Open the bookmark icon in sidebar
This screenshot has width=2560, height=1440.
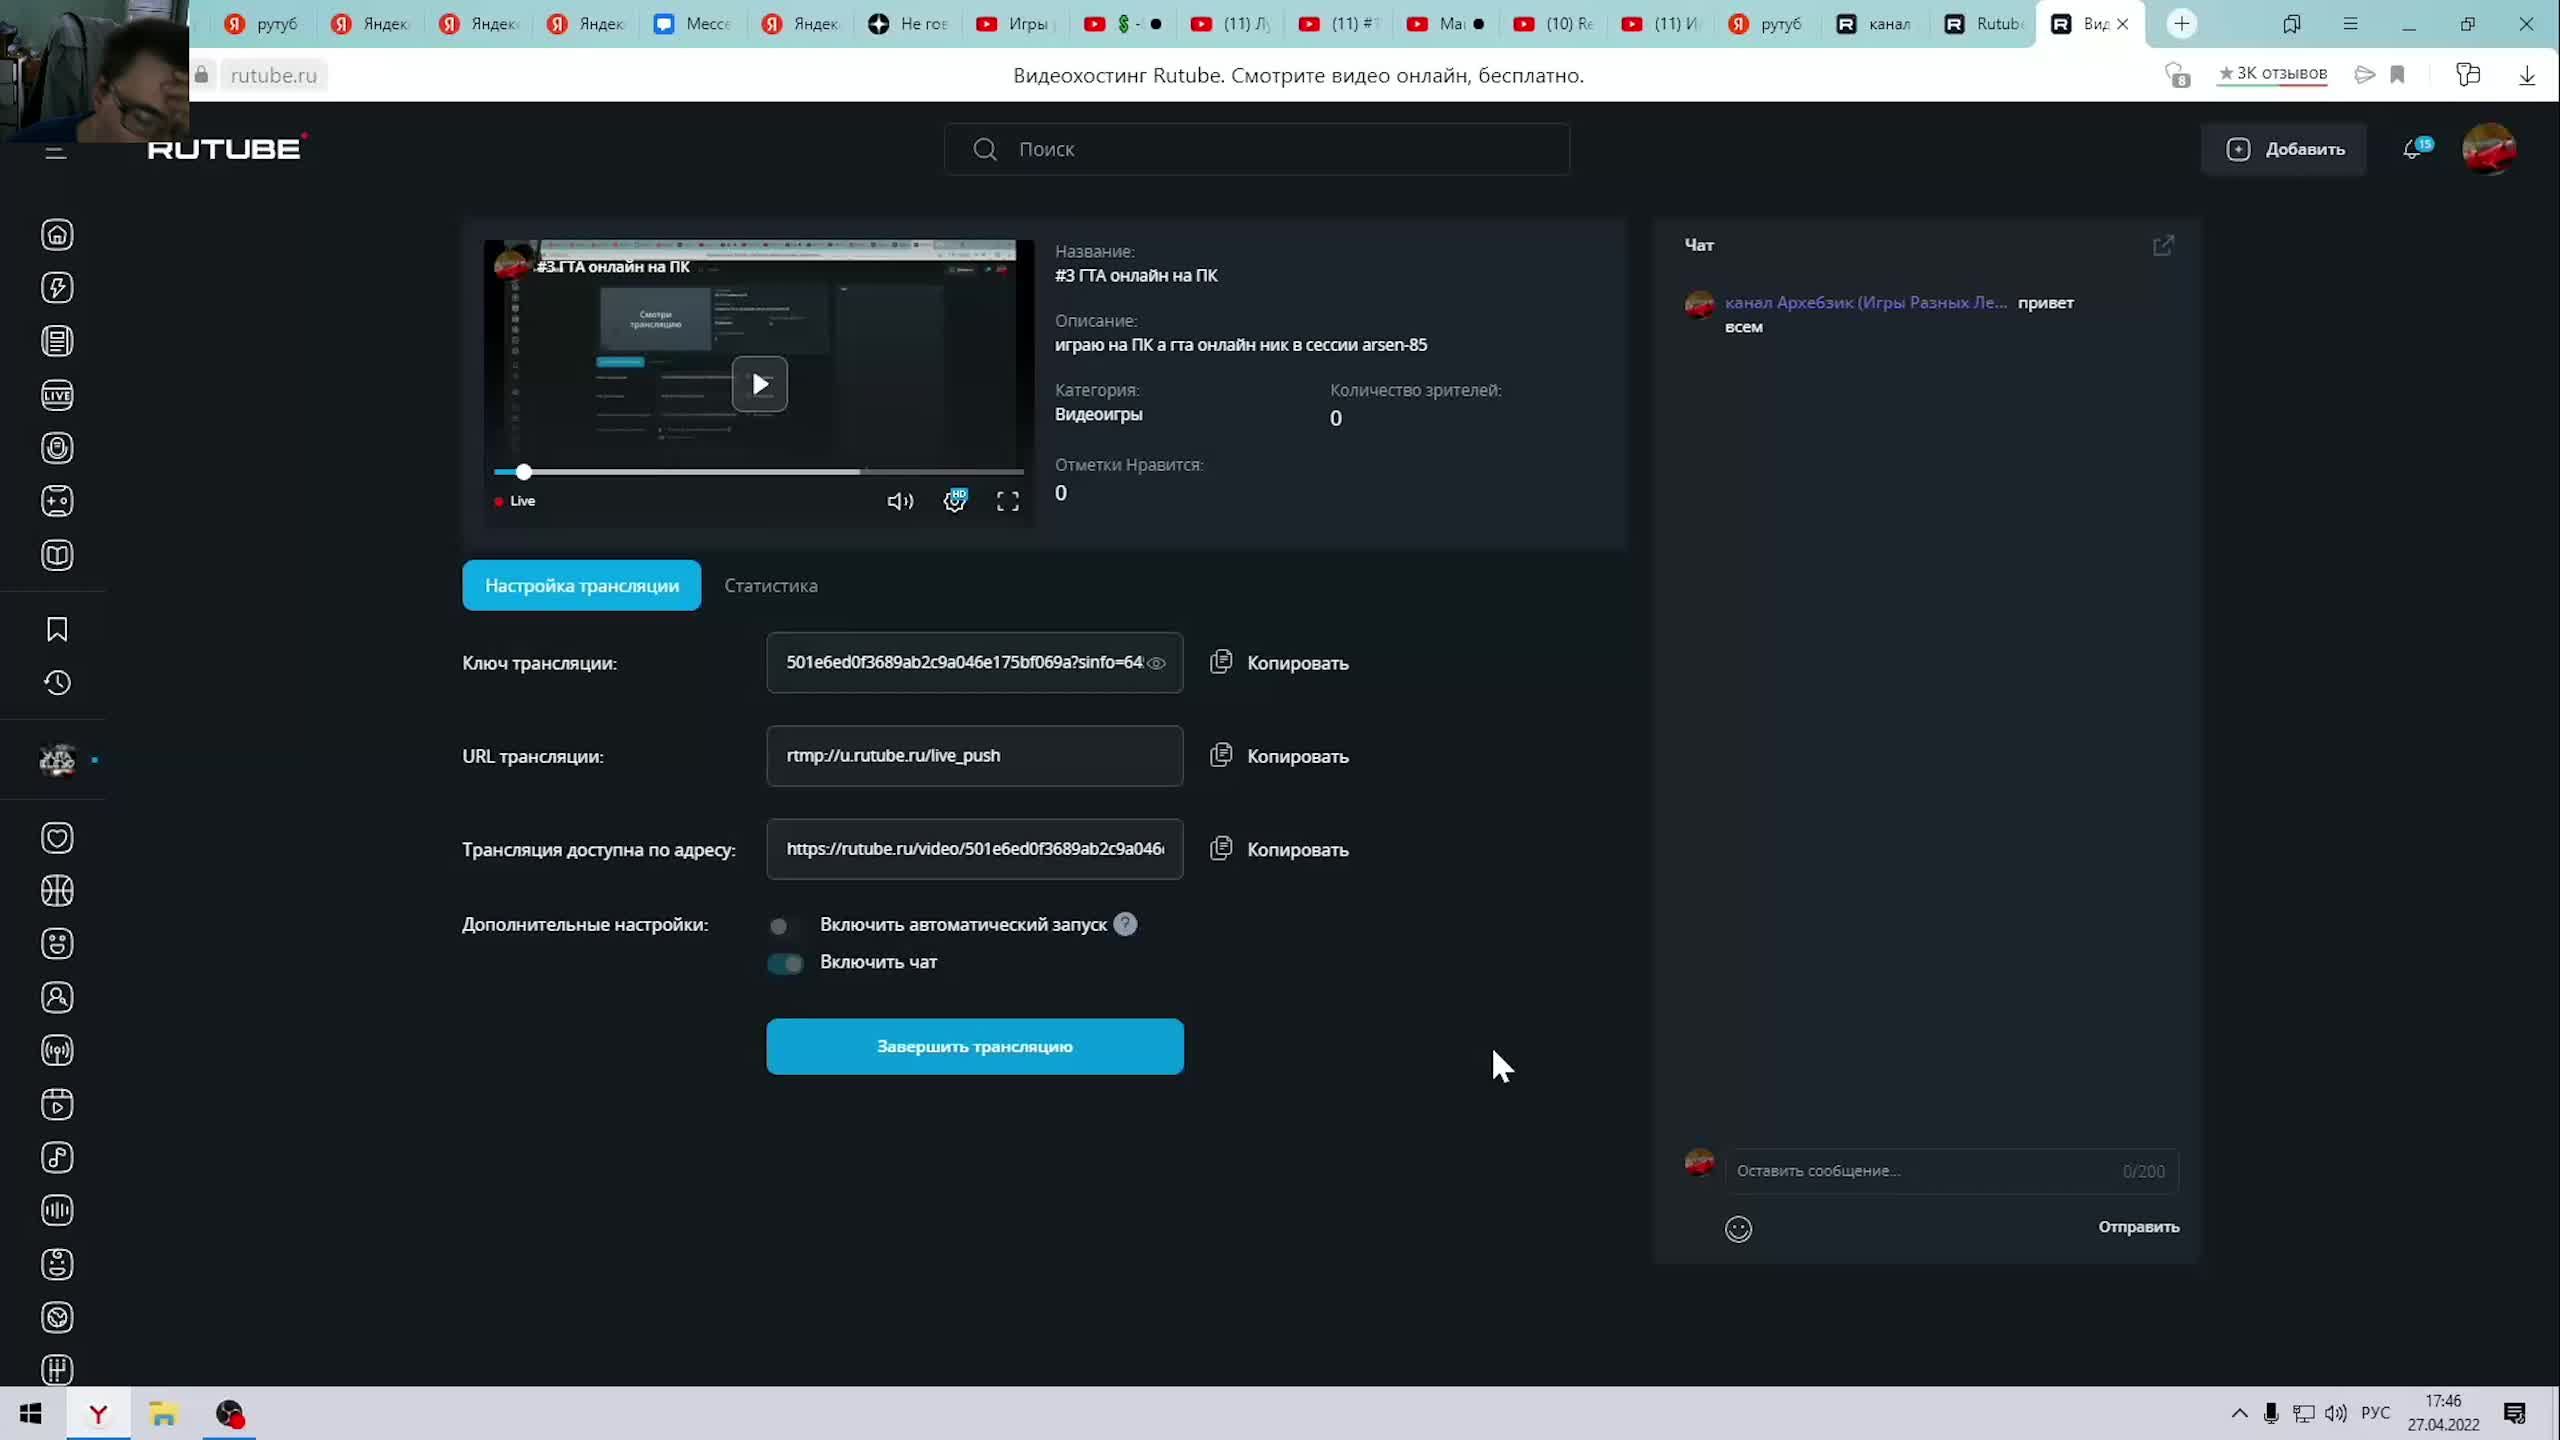coord(57,629)
